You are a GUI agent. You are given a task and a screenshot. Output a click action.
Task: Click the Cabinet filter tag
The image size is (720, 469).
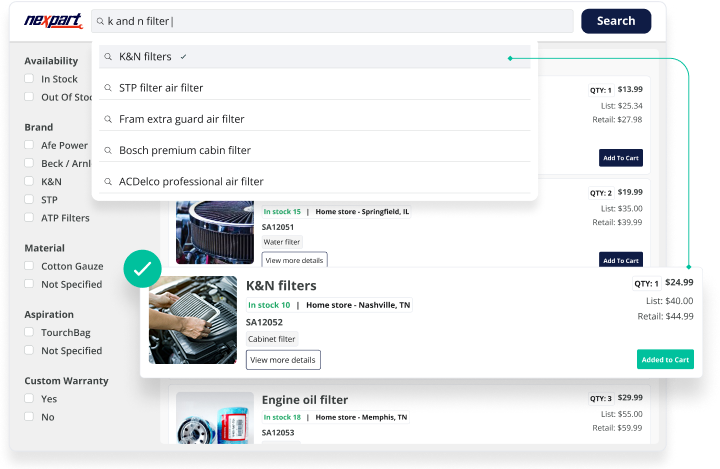[272, 339]
